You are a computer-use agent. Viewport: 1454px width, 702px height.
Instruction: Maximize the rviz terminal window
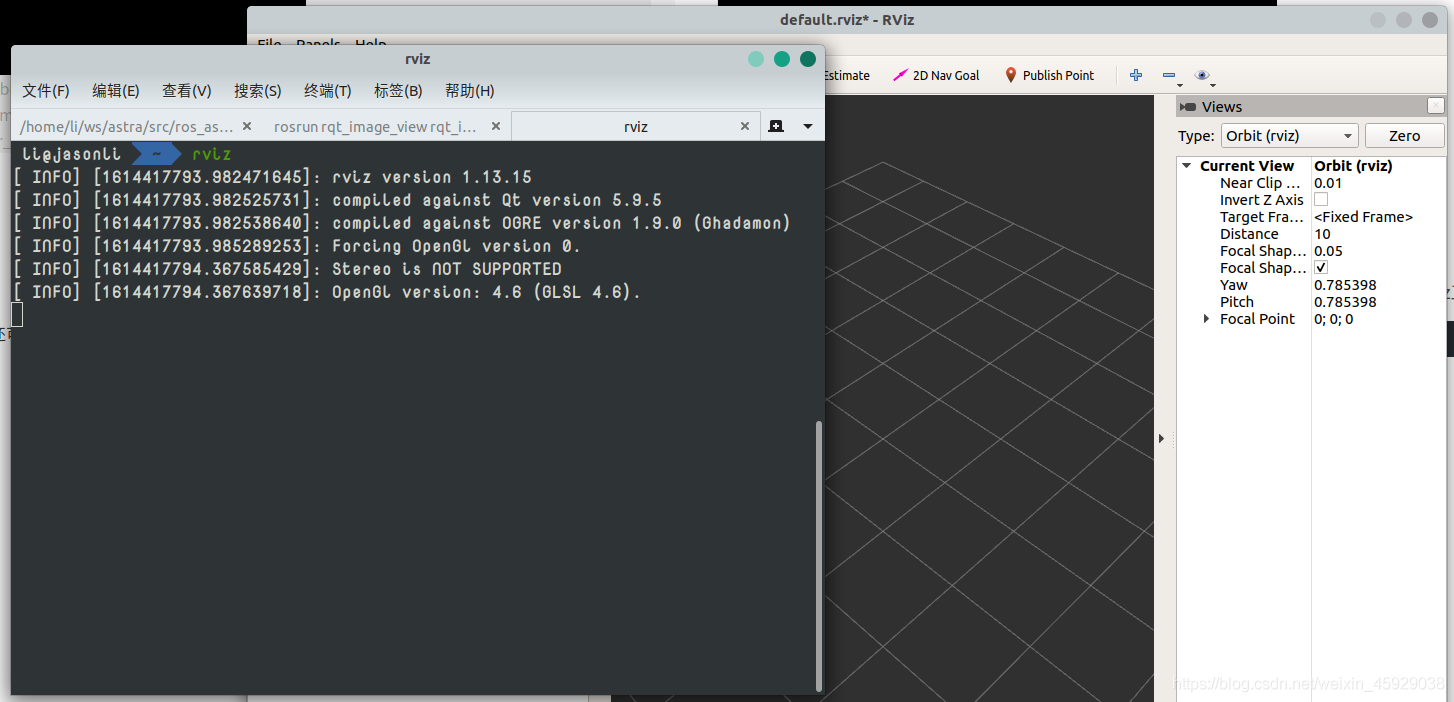click(782, 59)
